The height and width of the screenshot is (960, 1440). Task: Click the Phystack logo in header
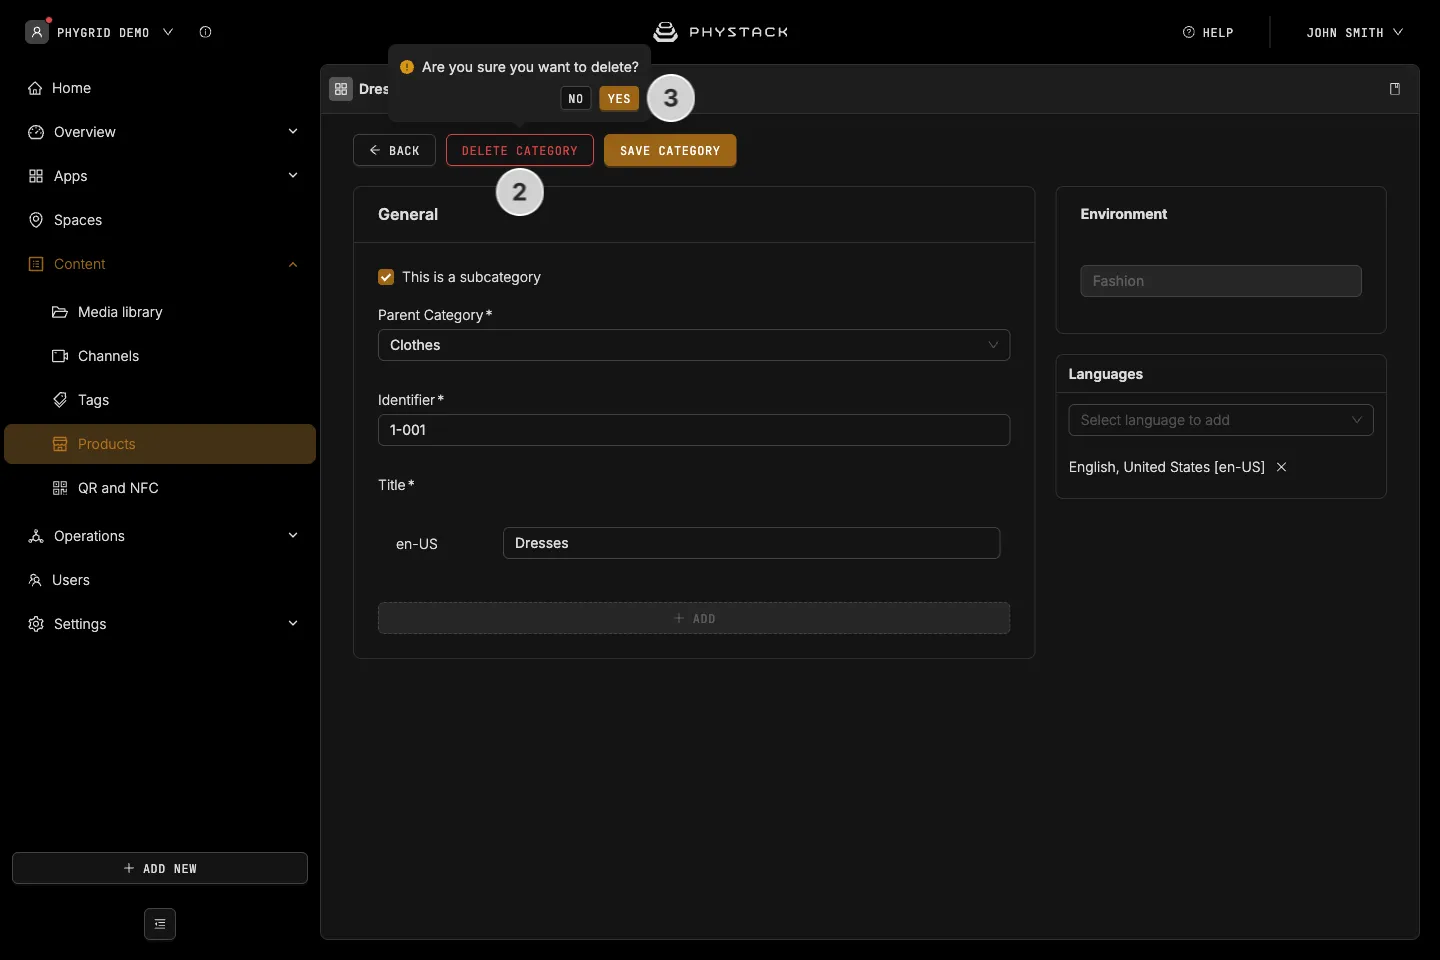coord(720,32)
